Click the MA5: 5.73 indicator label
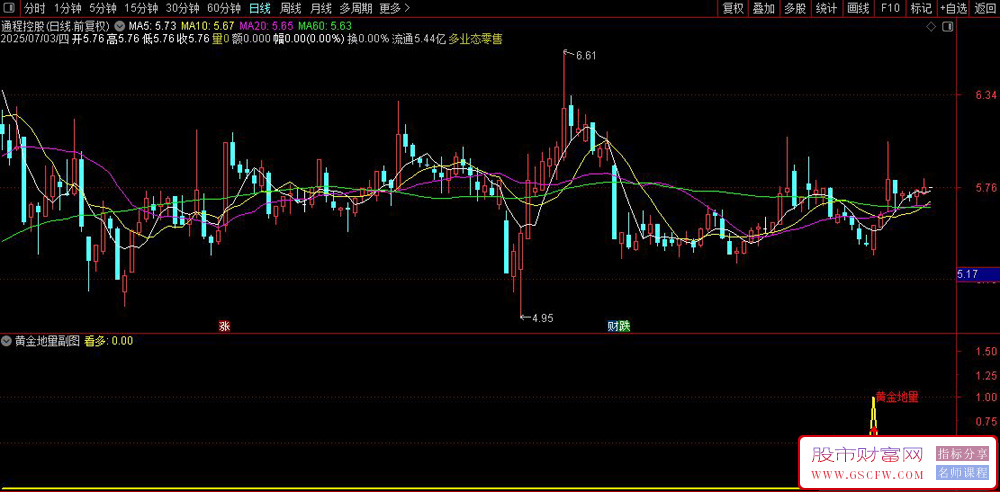Screen dimensions: 1000x492 pos(152,26)
